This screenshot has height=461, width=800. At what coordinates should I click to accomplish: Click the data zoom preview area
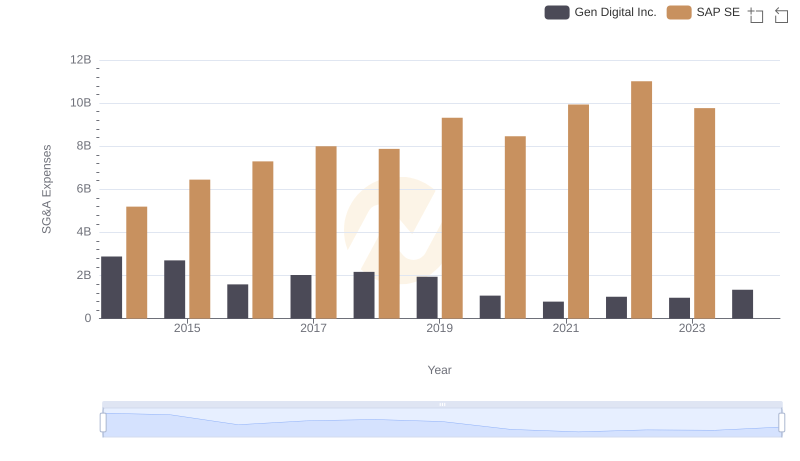point(442,423)
